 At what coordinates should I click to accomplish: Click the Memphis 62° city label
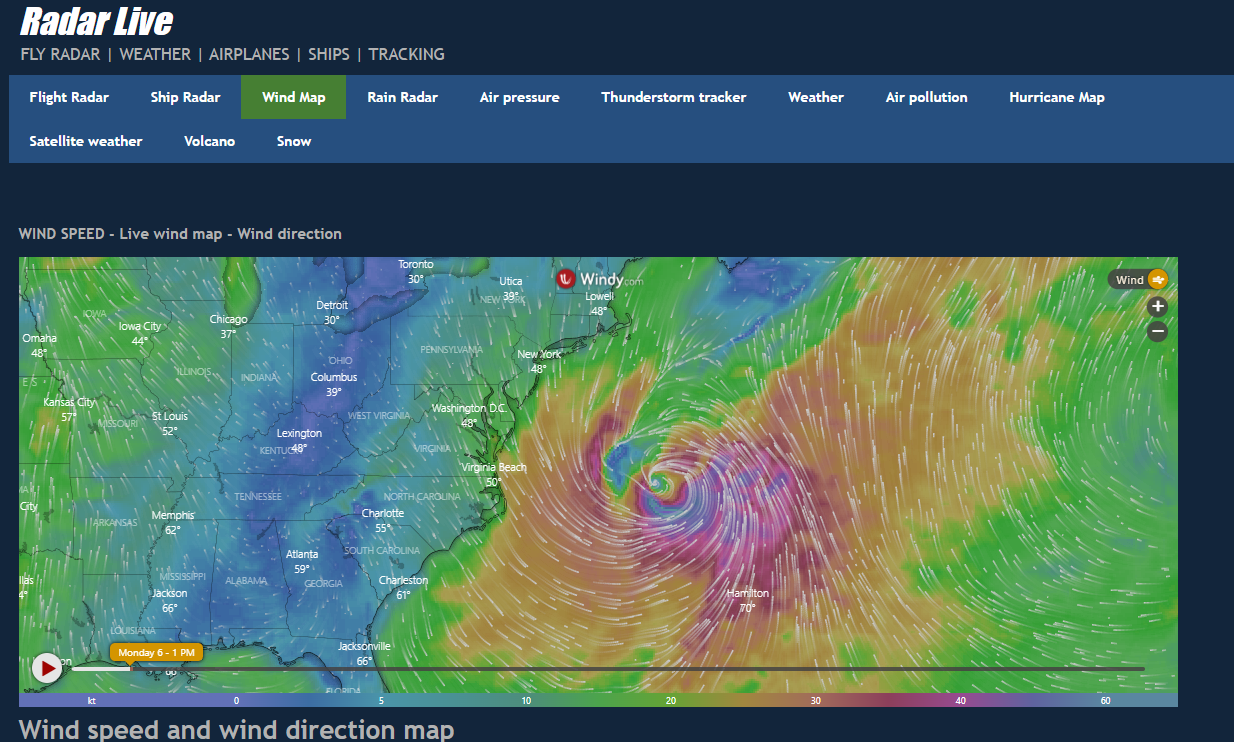tap(173, 522)
